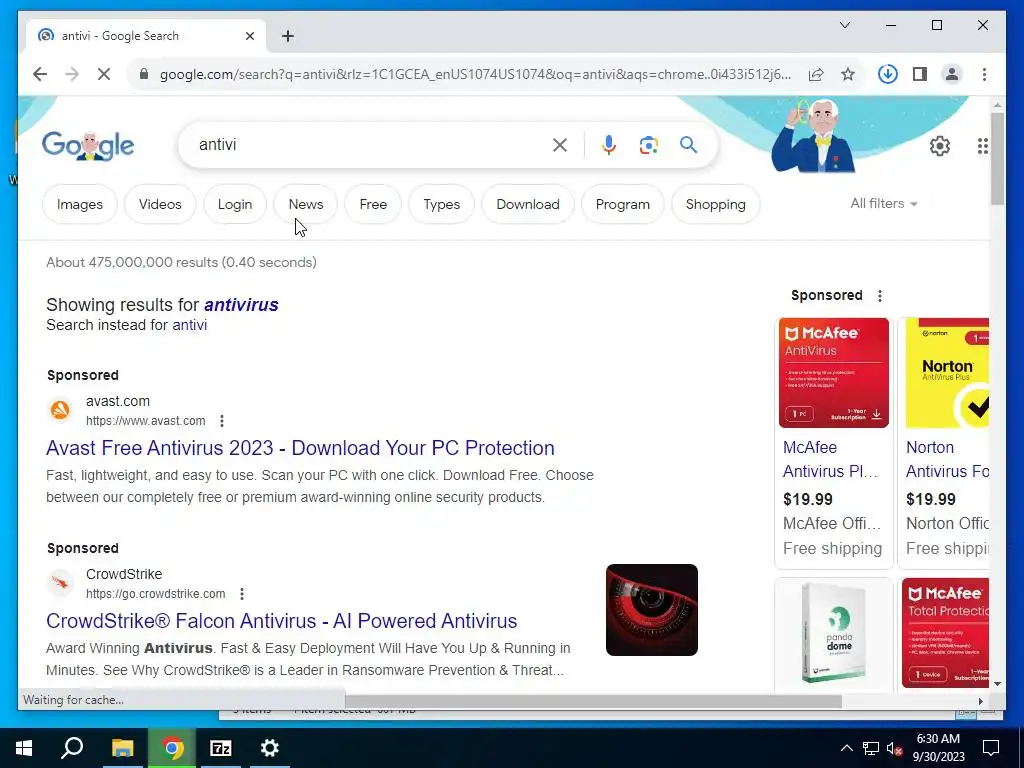Screen dimensions: 1024x768
Task: Select the Types filter chip
Action: coord(441,204)
